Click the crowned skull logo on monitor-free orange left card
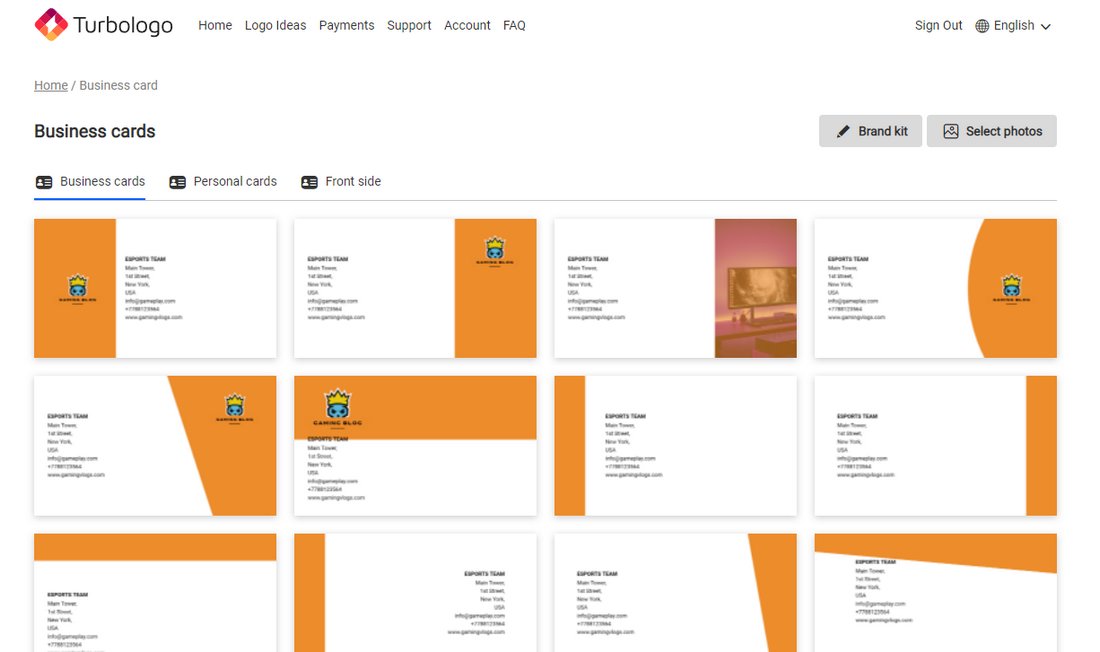 pos(78,288)
